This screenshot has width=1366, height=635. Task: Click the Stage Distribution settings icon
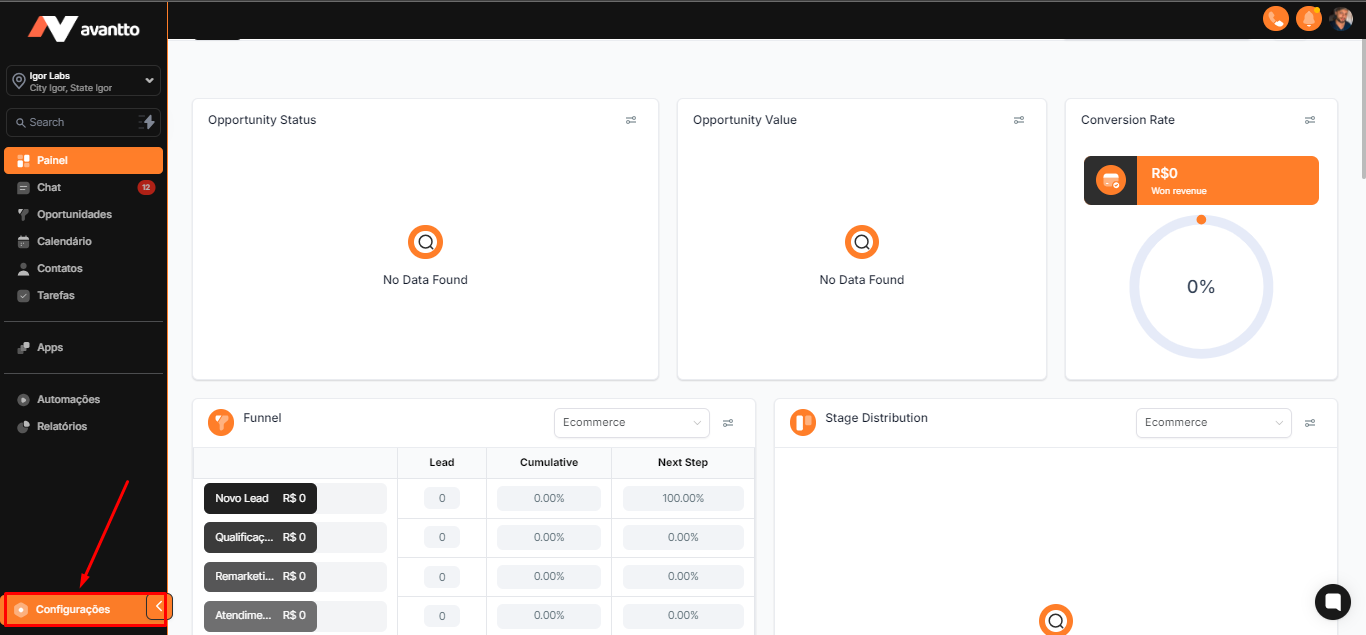[1310, 423]
